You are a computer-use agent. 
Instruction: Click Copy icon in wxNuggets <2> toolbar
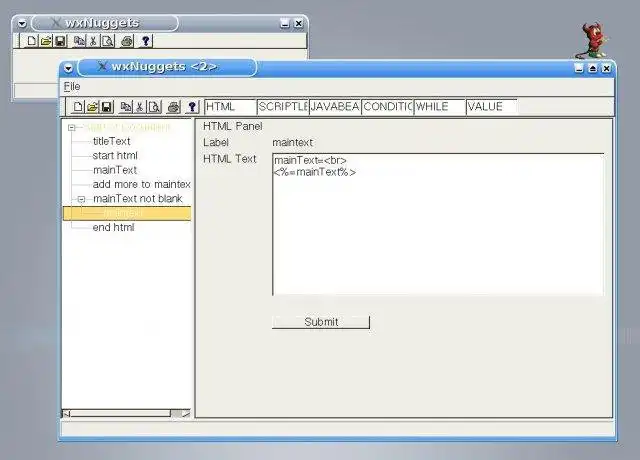coord(126,107)
